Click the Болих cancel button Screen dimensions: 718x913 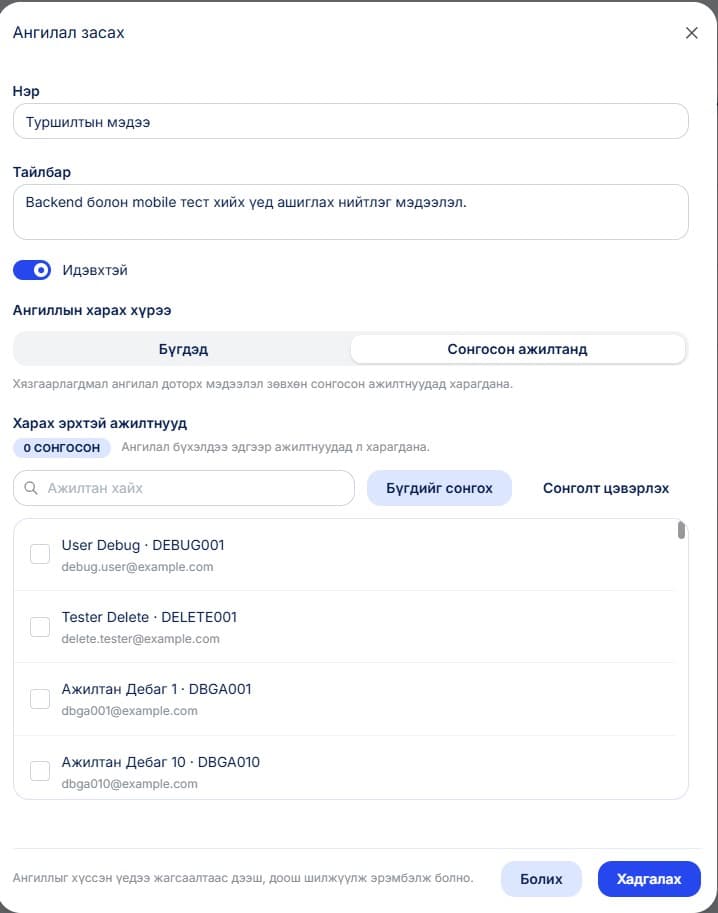tap(541, 879)
